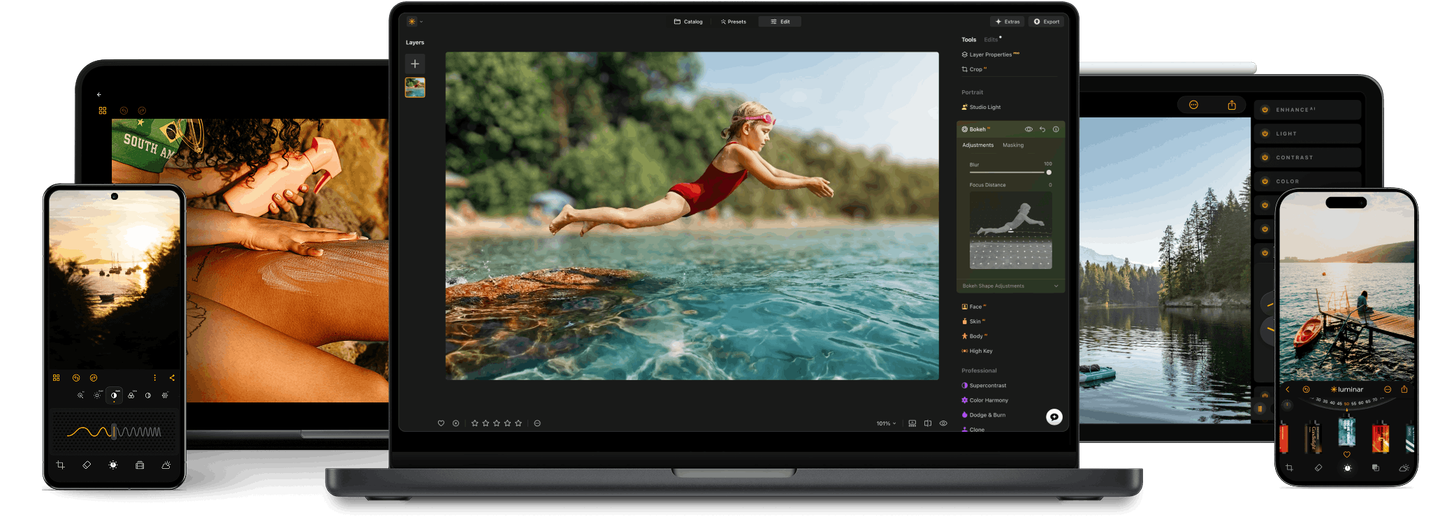Click back chevron on iPhone

(1288, 389)
